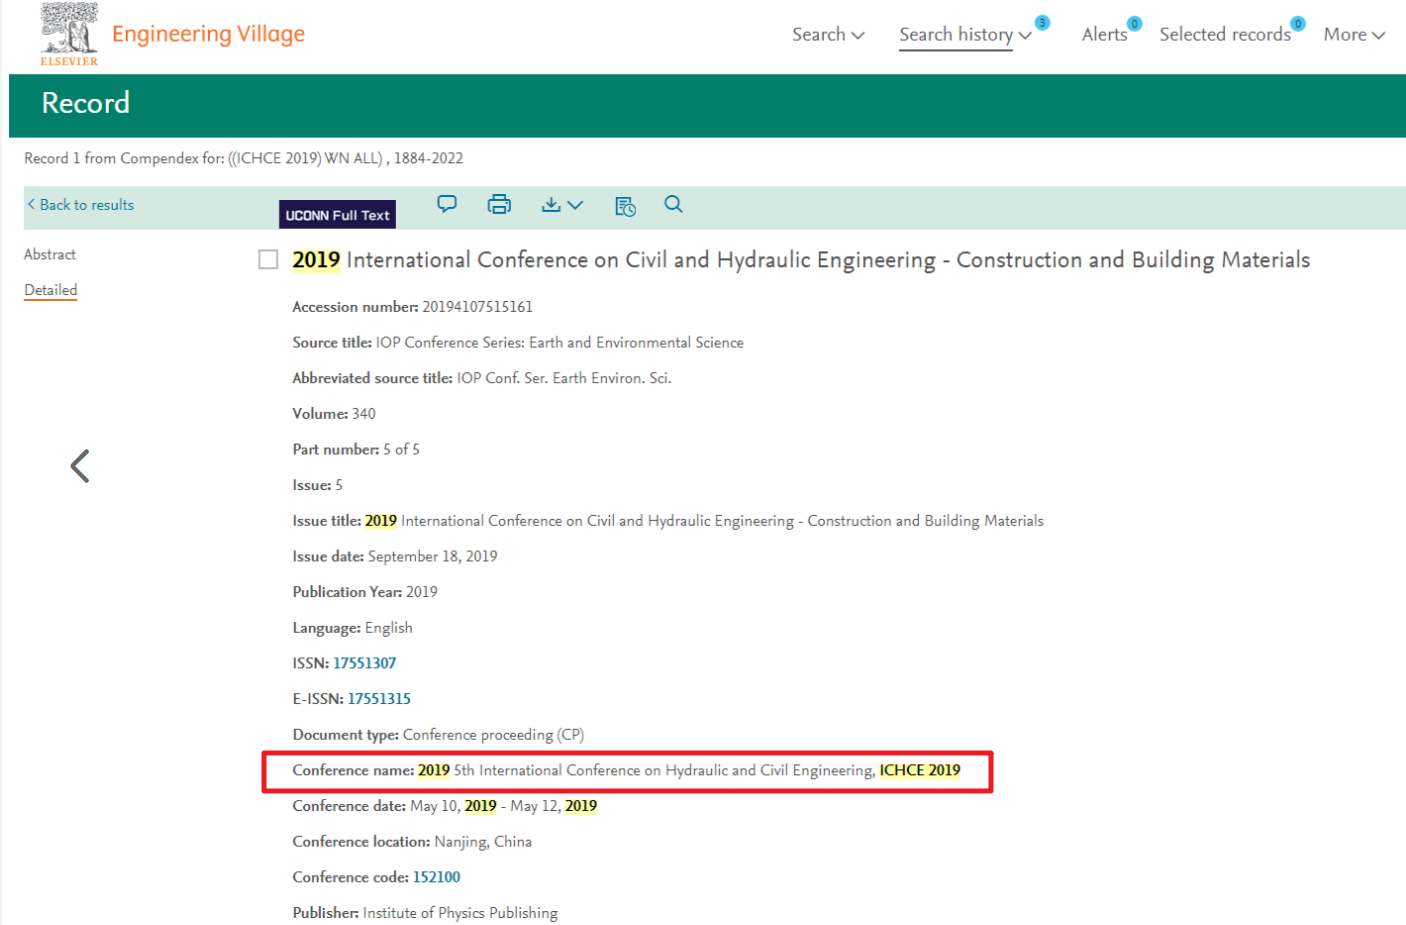This screenshot has width=1406, height=925.
Task: Click the Volume 340 value
Action: [364, 414]
